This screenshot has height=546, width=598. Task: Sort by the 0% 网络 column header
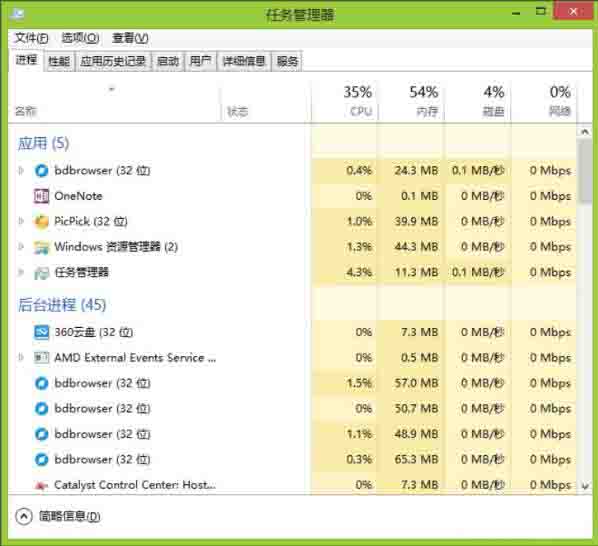(543, 101)
